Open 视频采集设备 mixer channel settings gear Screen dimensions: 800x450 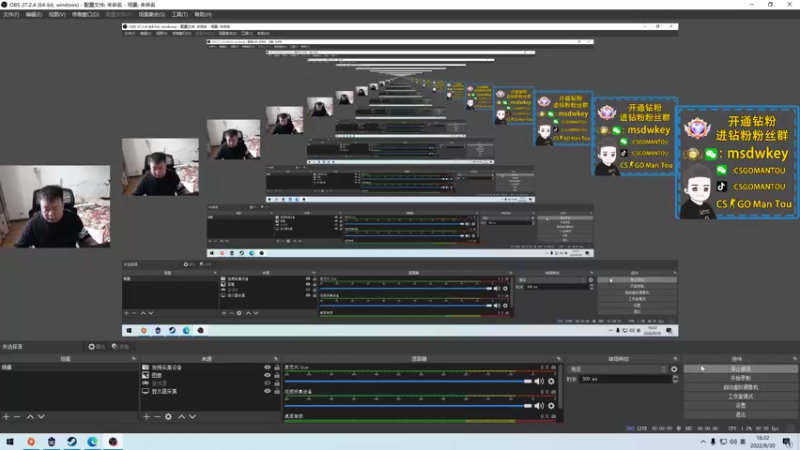551,406
